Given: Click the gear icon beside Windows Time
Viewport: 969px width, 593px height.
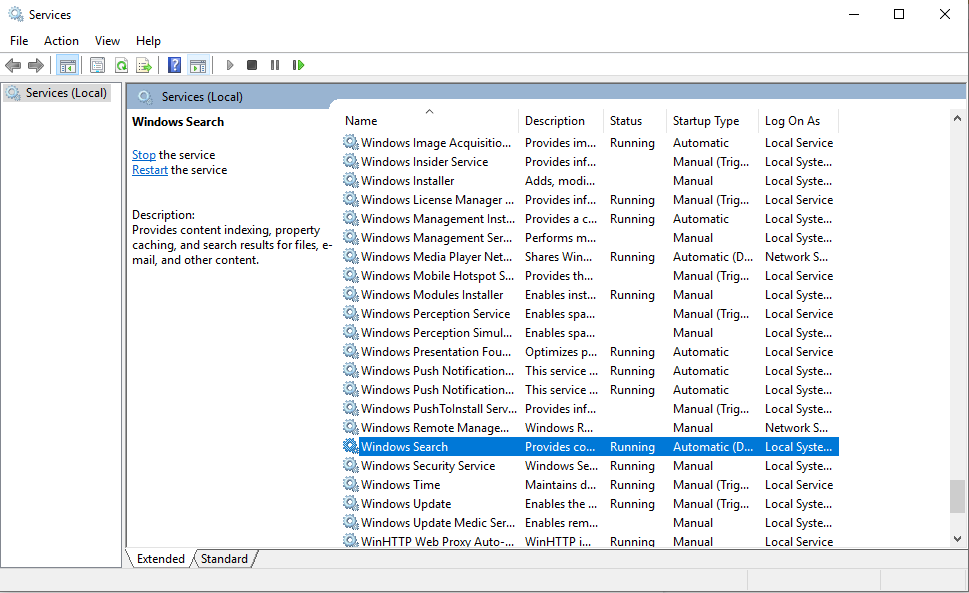Looking at the screenshot, I should 350,484.
